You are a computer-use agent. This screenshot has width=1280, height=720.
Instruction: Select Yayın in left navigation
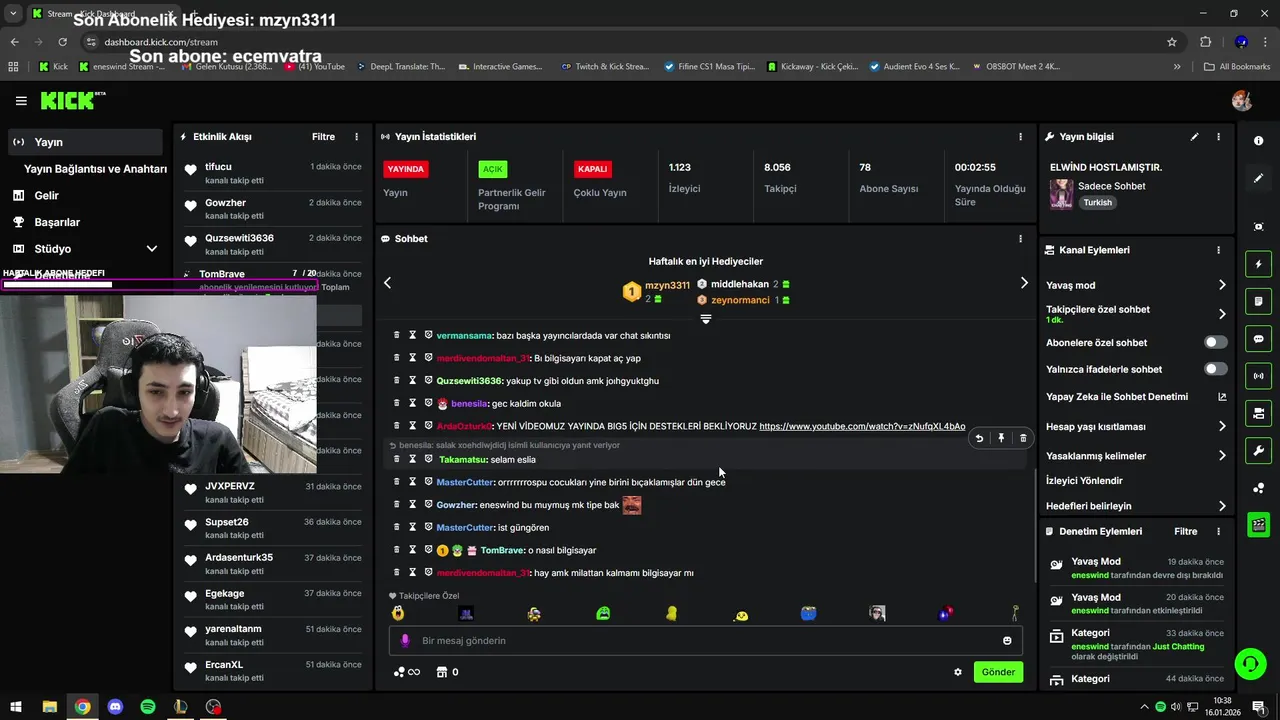tap(84, 142)
